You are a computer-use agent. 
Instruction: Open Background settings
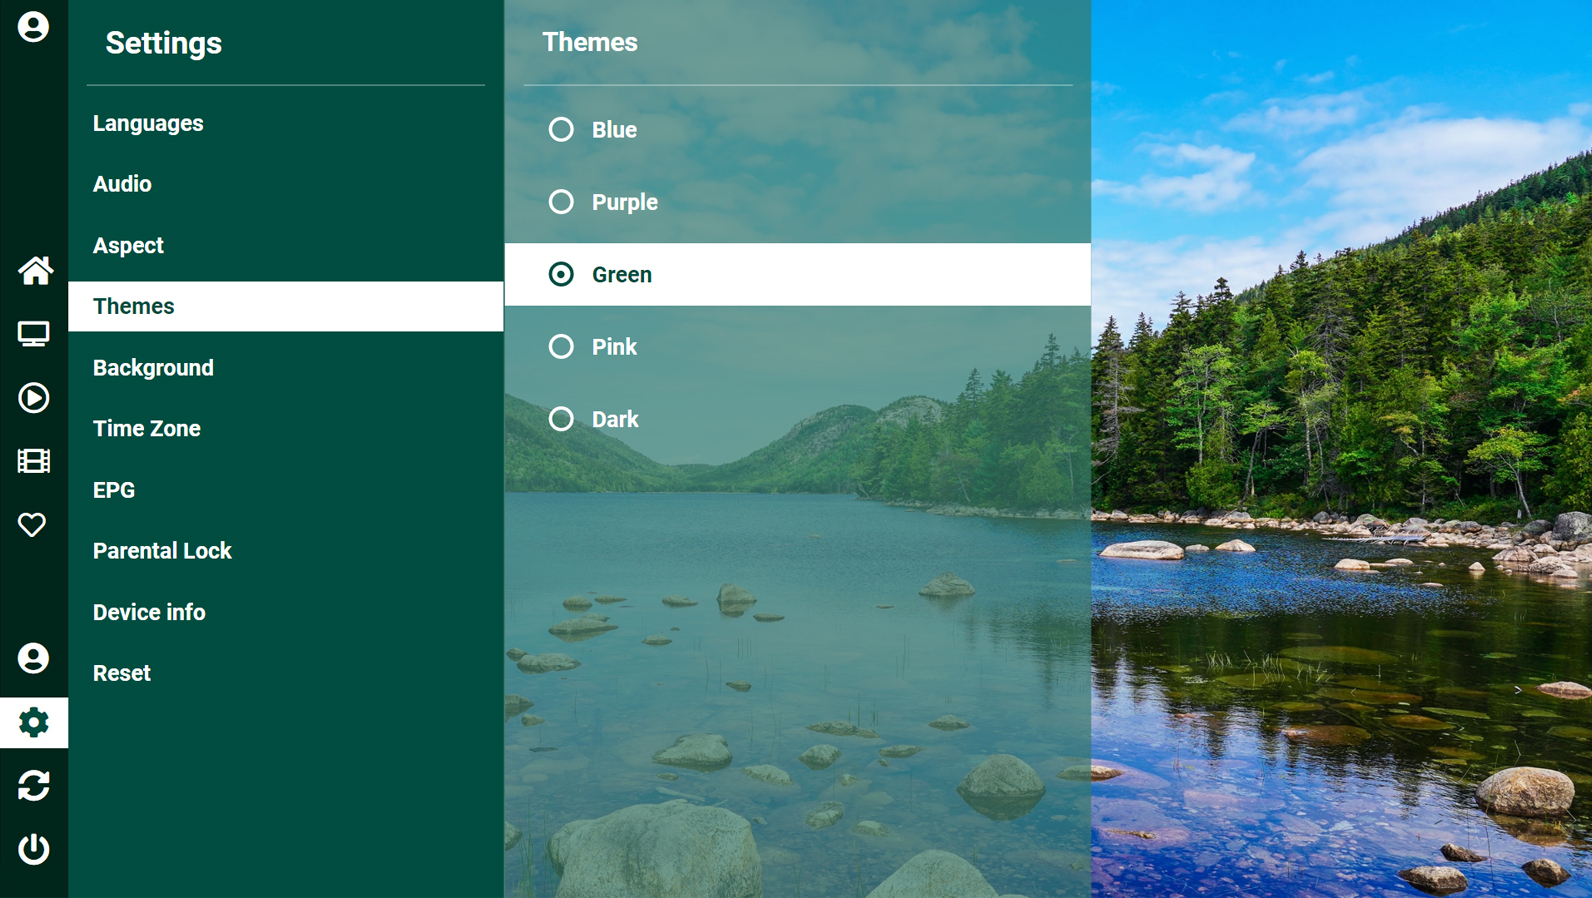(286, 368)
